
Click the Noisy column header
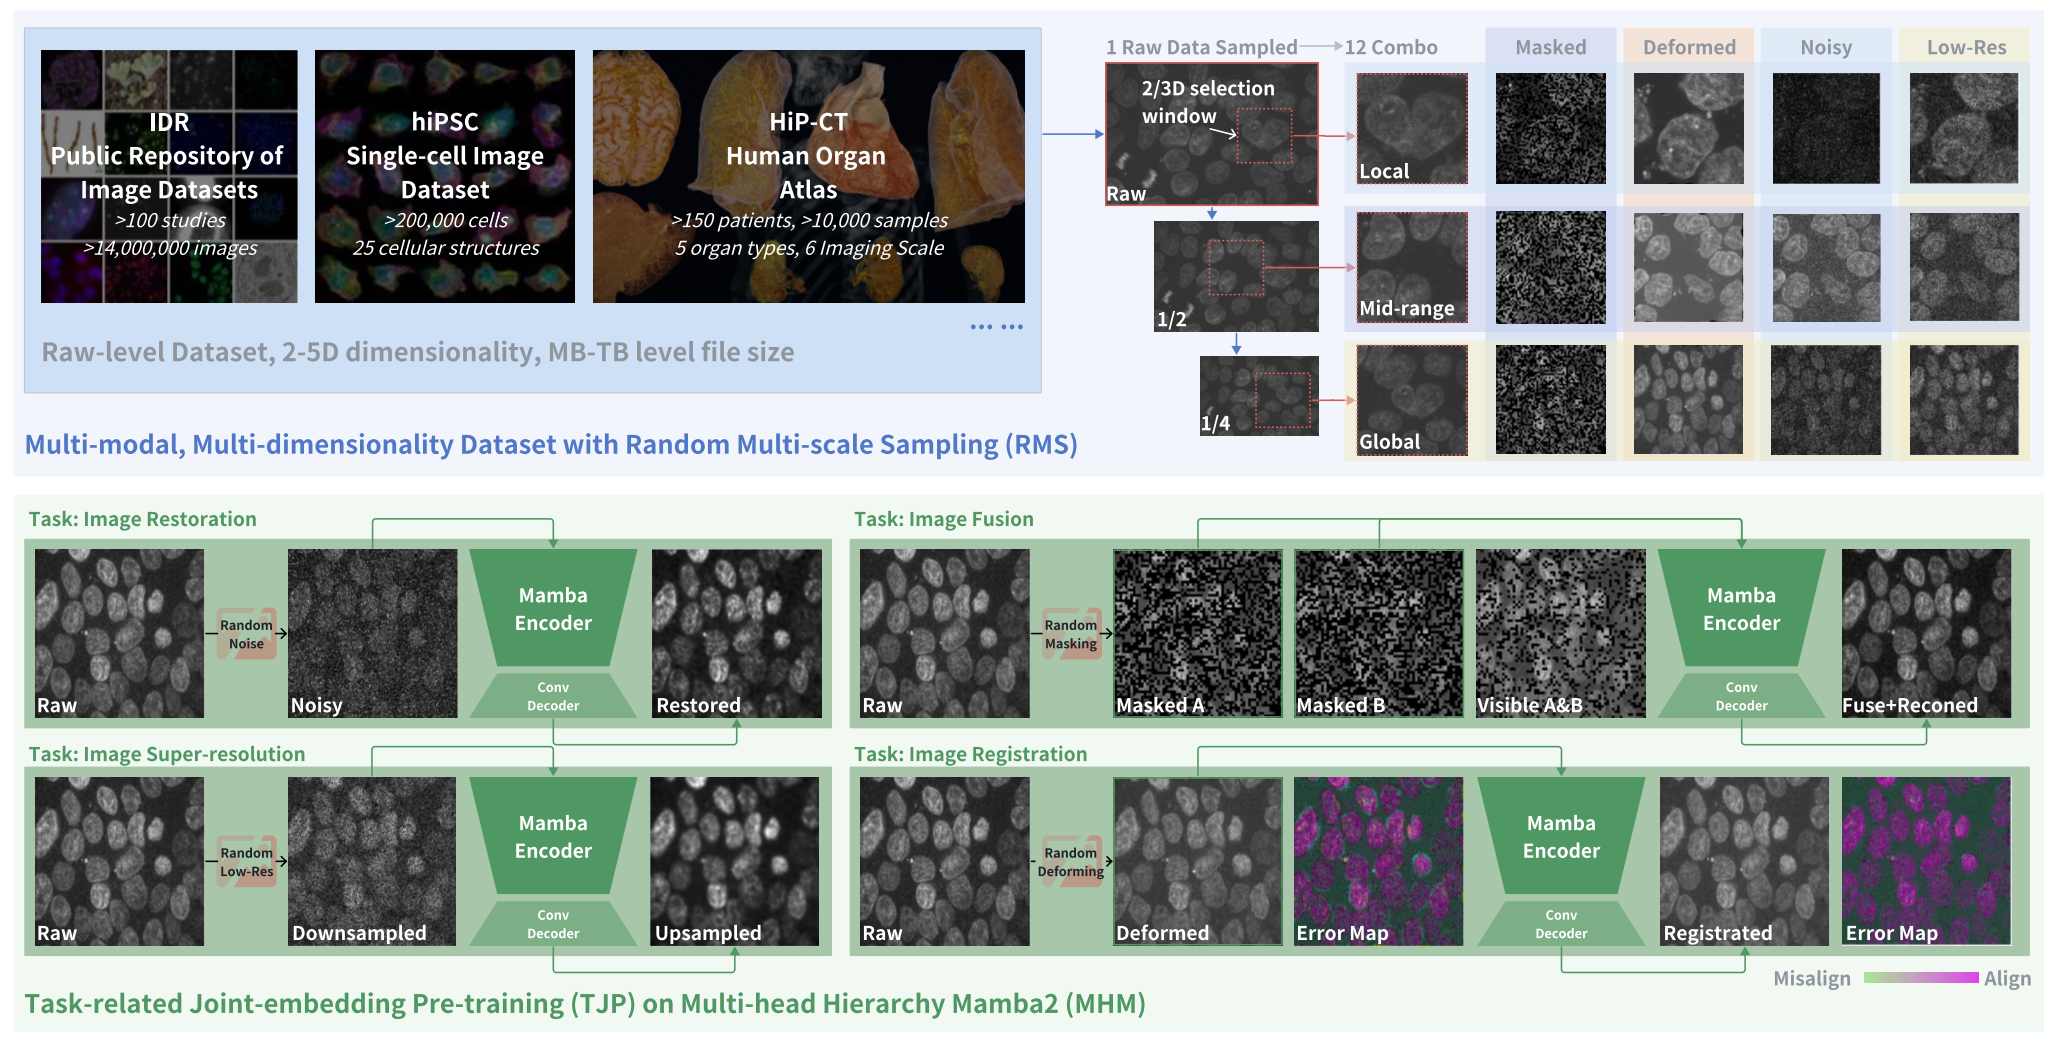click(1826, 47)
